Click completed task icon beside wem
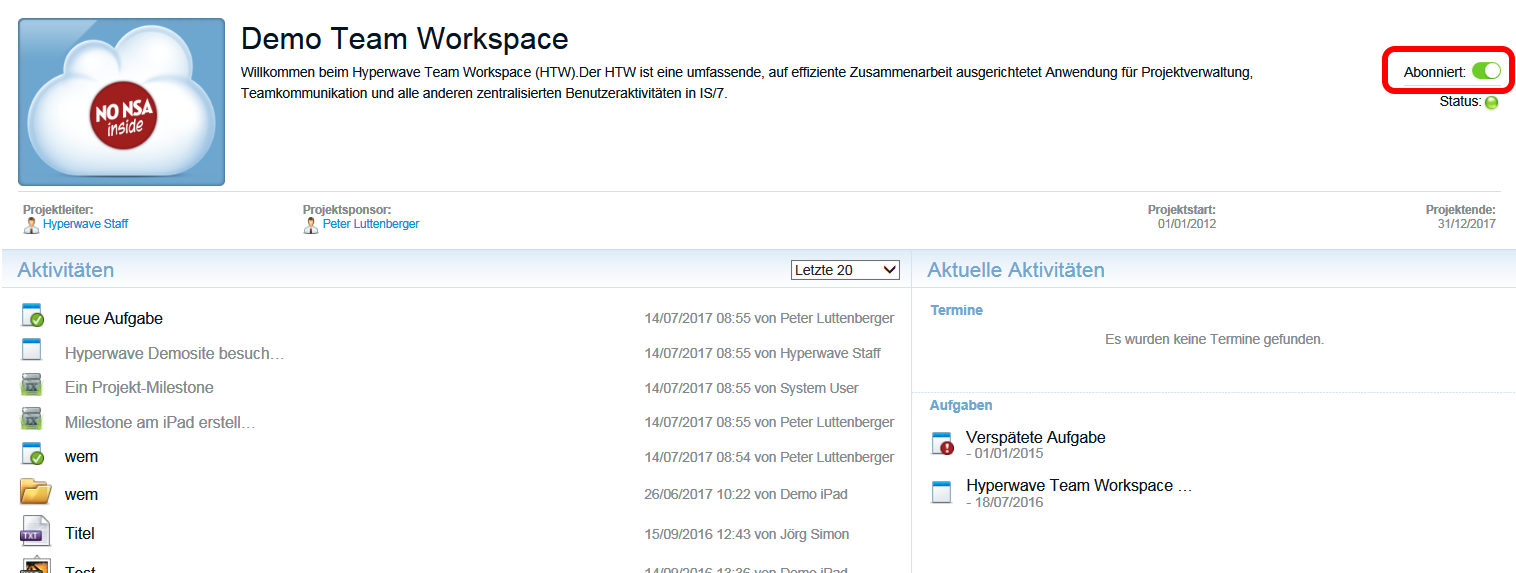1516x573 pixels. (33, 453)
